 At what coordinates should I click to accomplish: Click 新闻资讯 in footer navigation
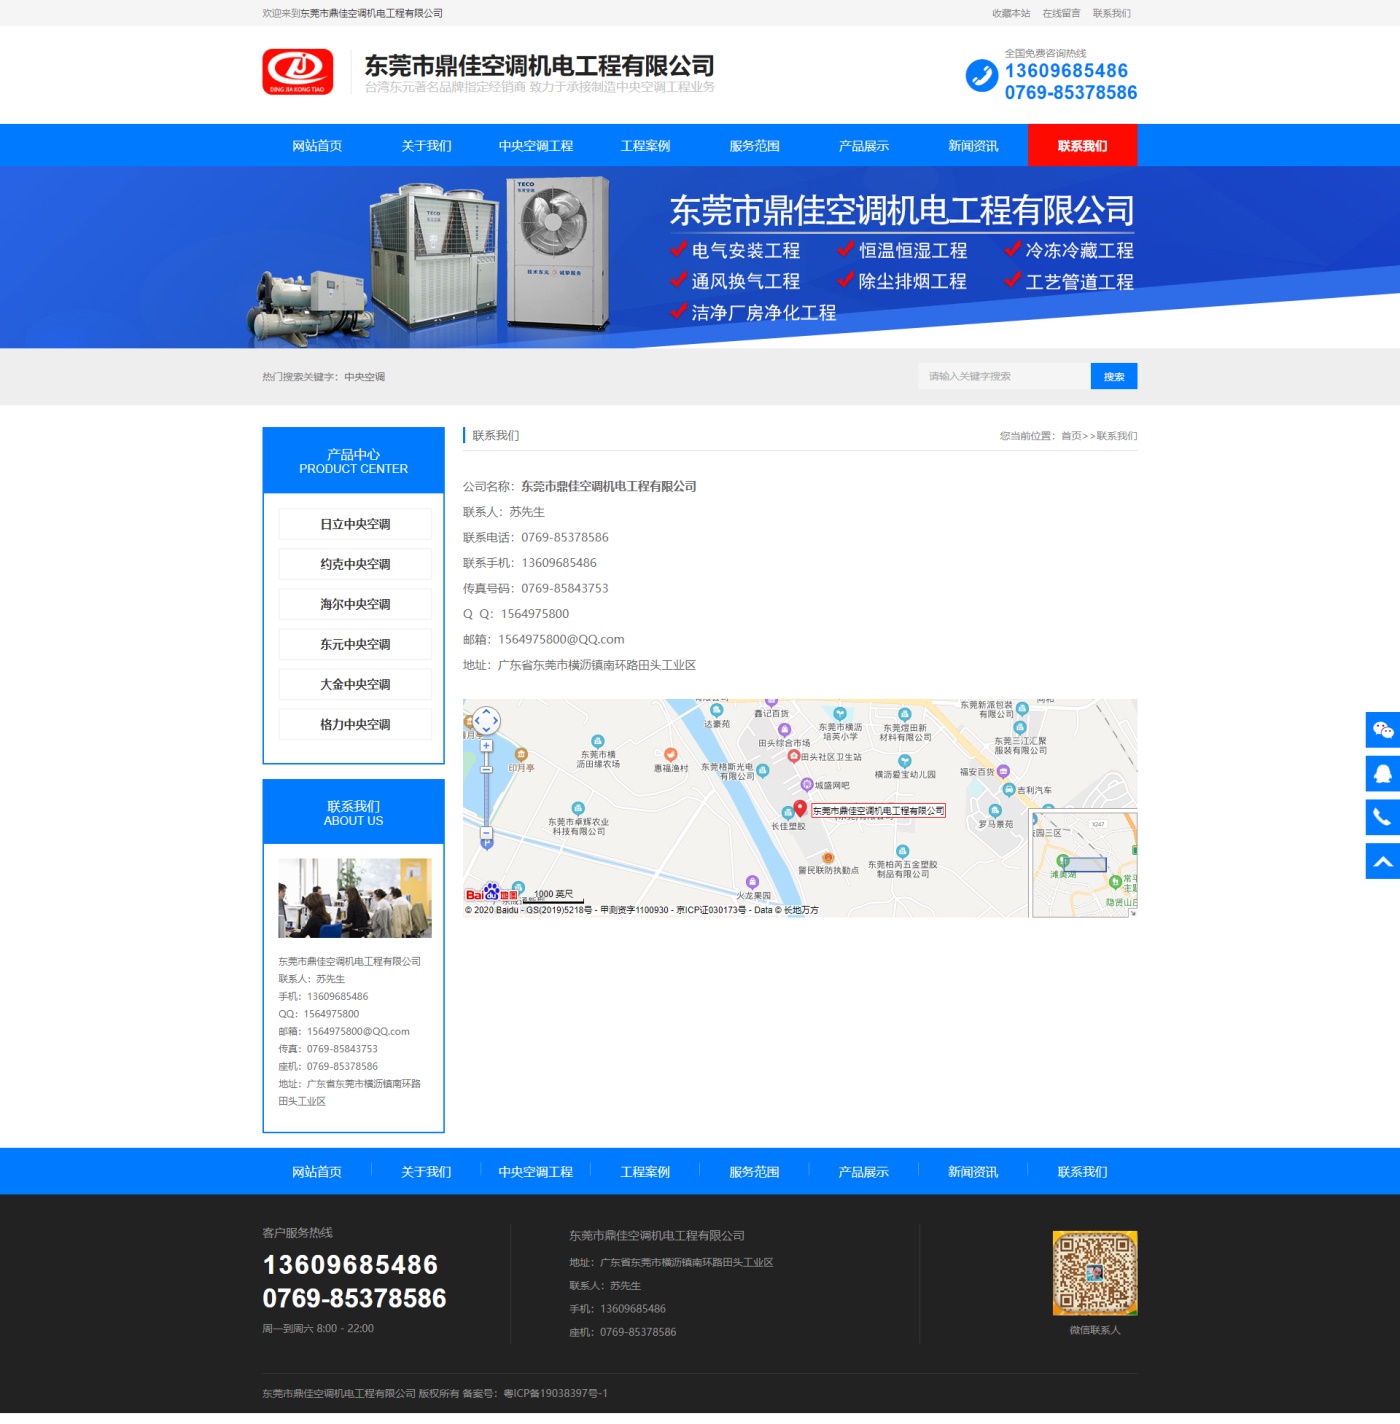(973, 1172)
